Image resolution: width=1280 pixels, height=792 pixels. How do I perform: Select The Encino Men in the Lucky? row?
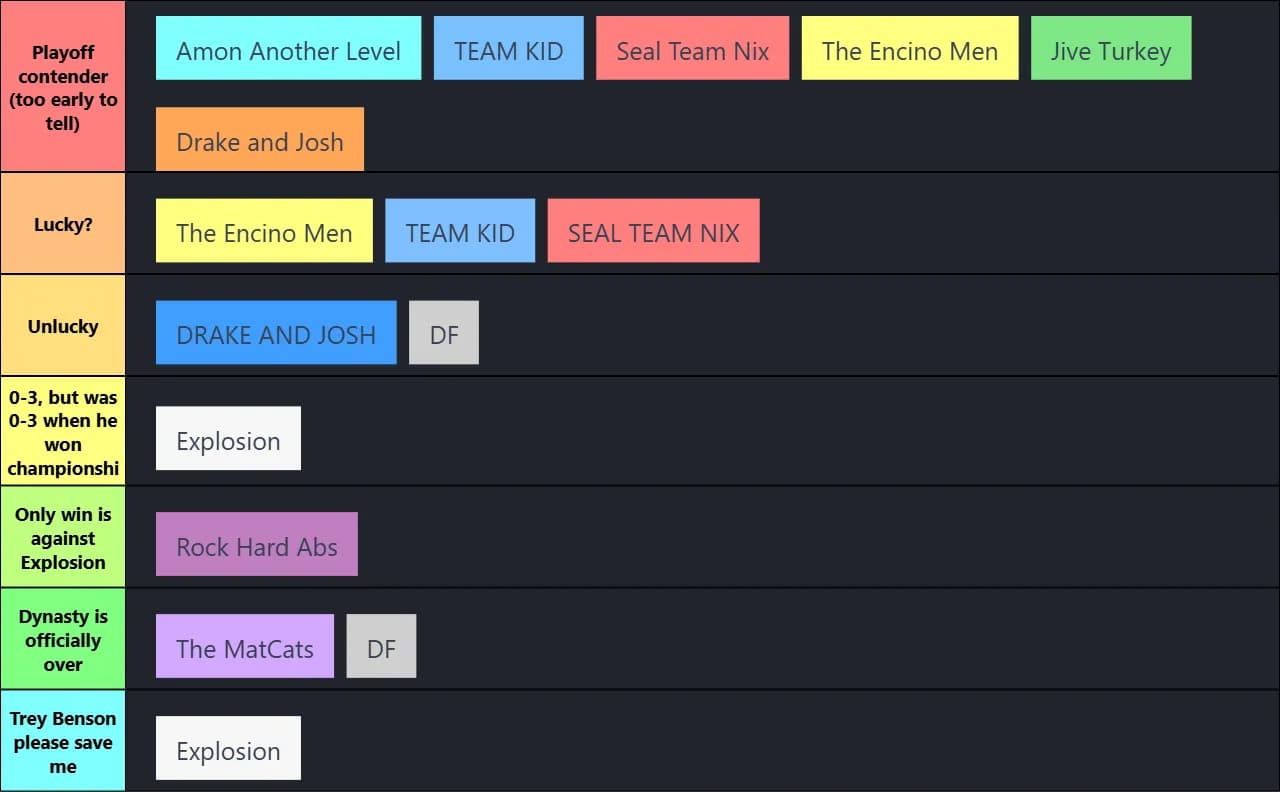click(x=264, y=231)
